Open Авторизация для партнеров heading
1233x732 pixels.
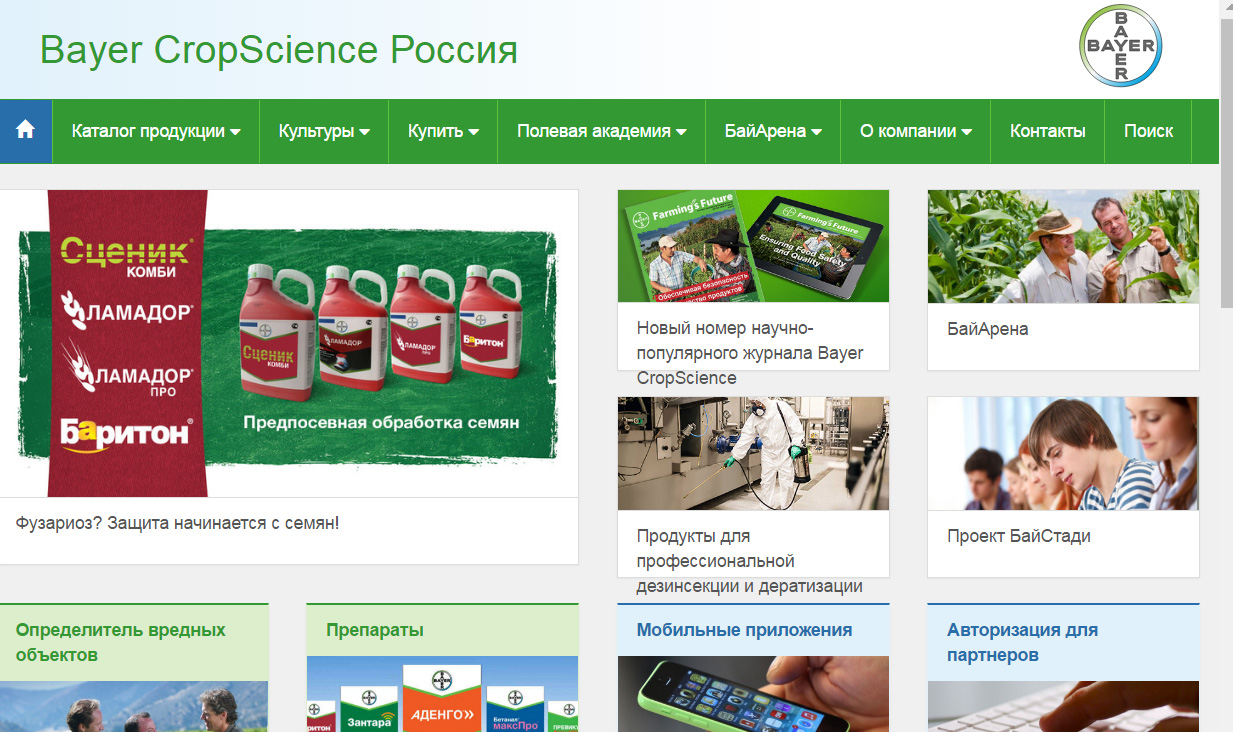[x=1022, y=642]
